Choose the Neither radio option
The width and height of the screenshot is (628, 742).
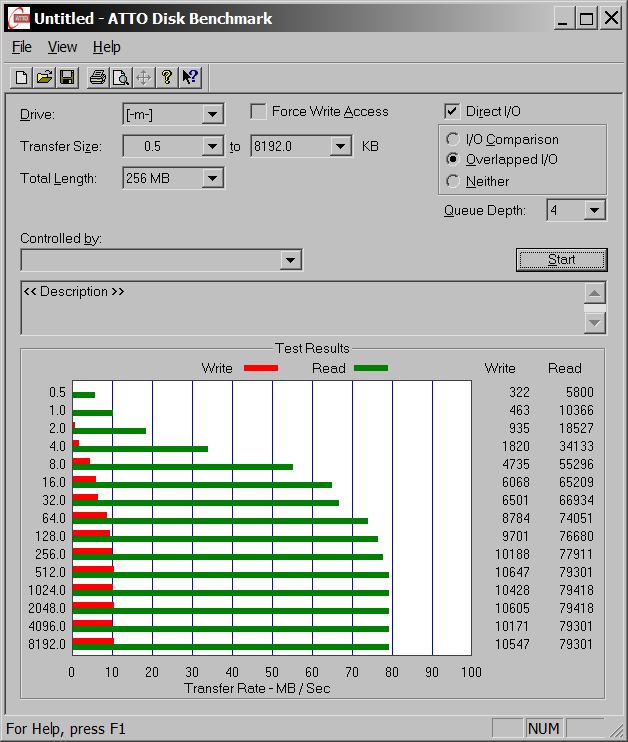pyautogui.click(x=453, y=181)
